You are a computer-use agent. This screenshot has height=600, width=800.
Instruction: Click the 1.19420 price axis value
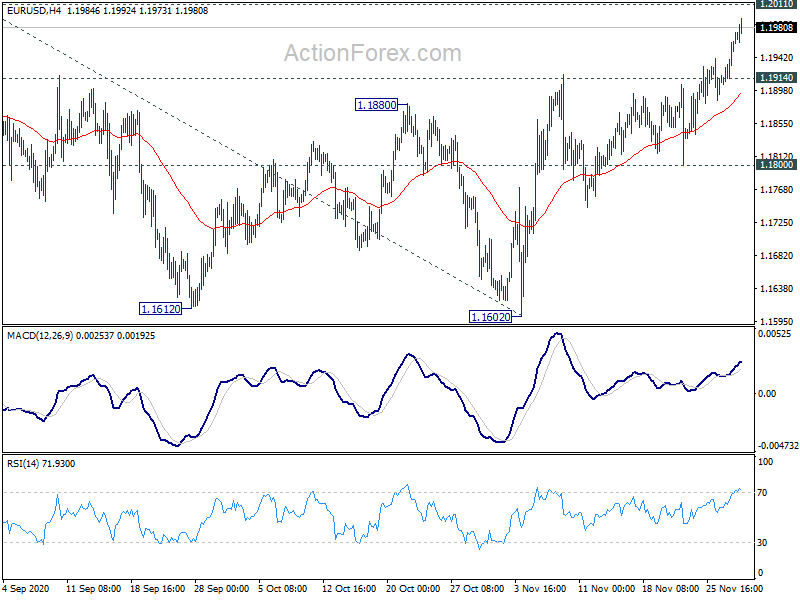[777, 58]
